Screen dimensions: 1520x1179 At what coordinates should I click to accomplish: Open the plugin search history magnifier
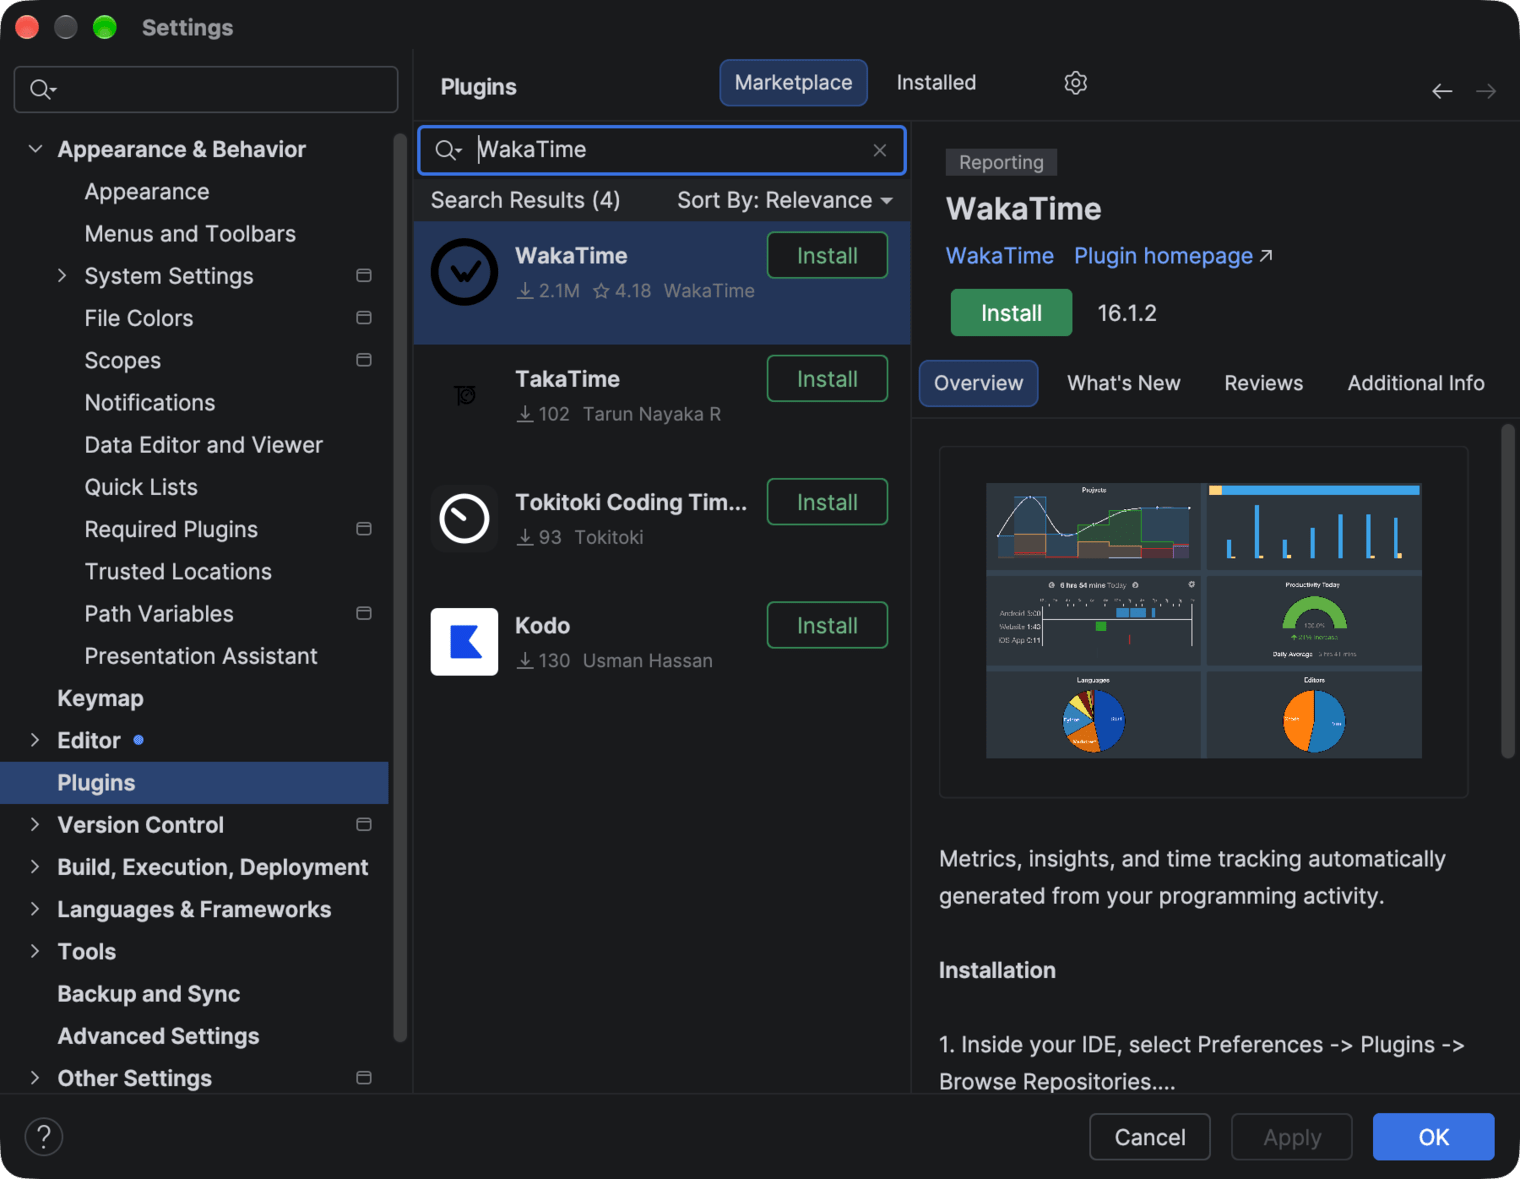click(448, 150)
